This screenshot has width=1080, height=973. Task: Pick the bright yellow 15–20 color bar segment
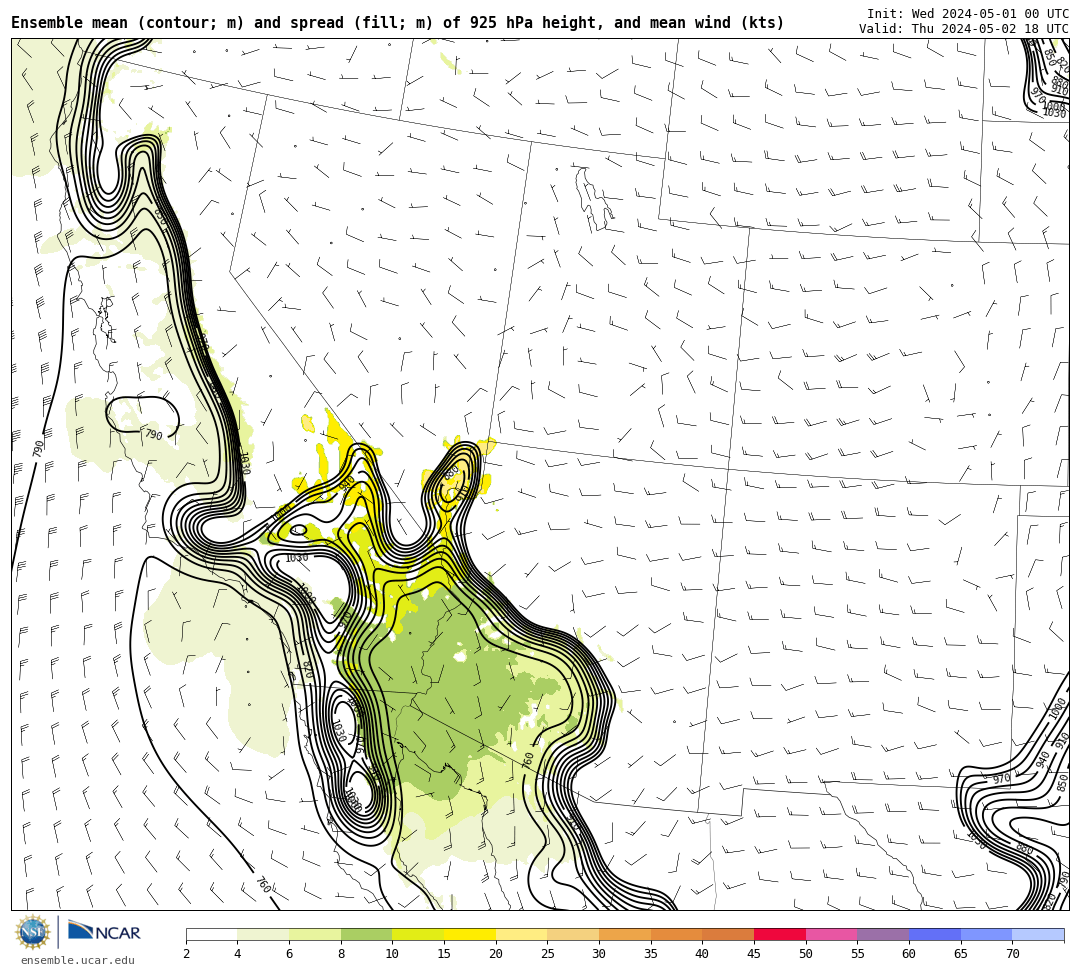pos(470,934)
